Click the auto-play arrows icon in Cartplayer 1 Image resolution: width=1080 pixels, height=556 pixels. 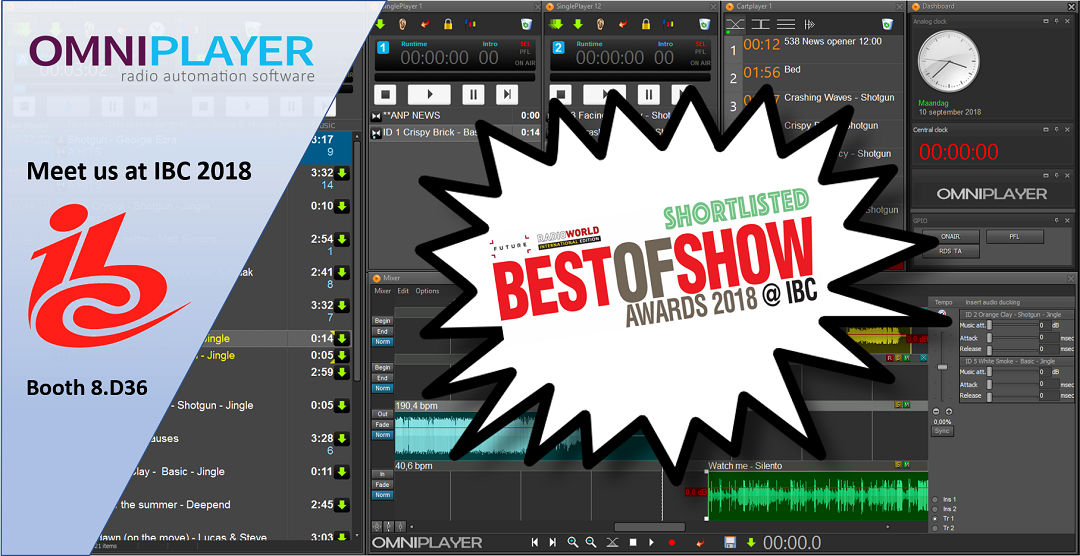(811, 24)
